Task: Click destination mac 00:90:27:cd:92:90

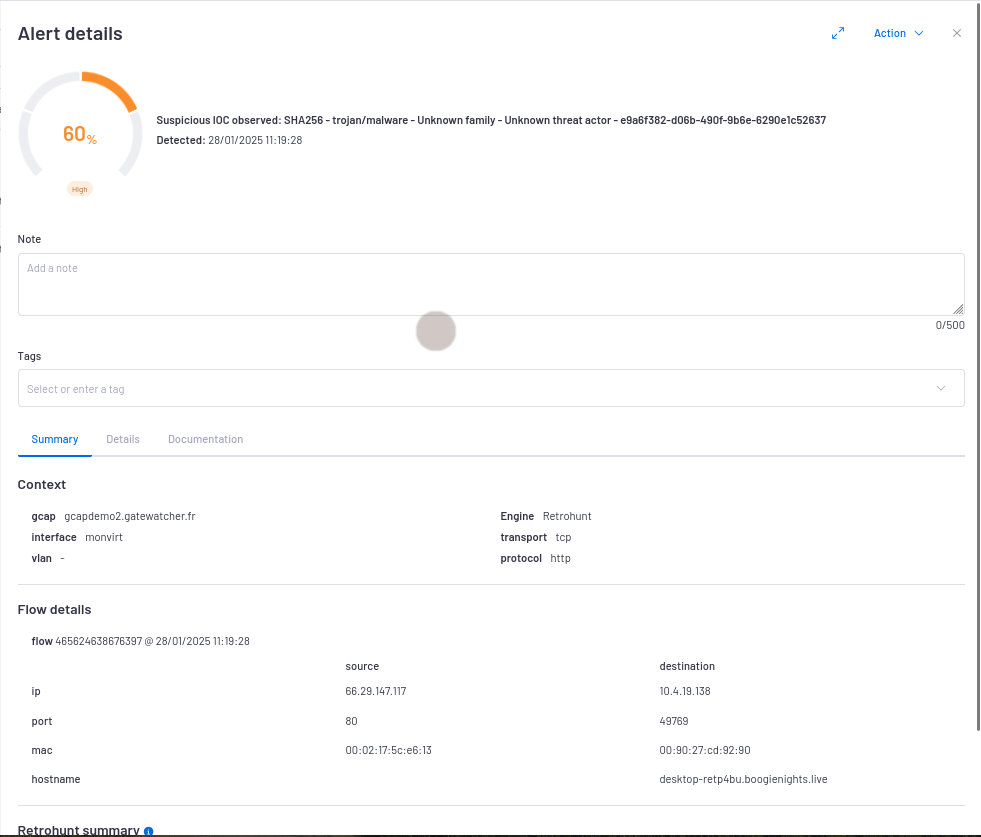Action: click(704, 750)
